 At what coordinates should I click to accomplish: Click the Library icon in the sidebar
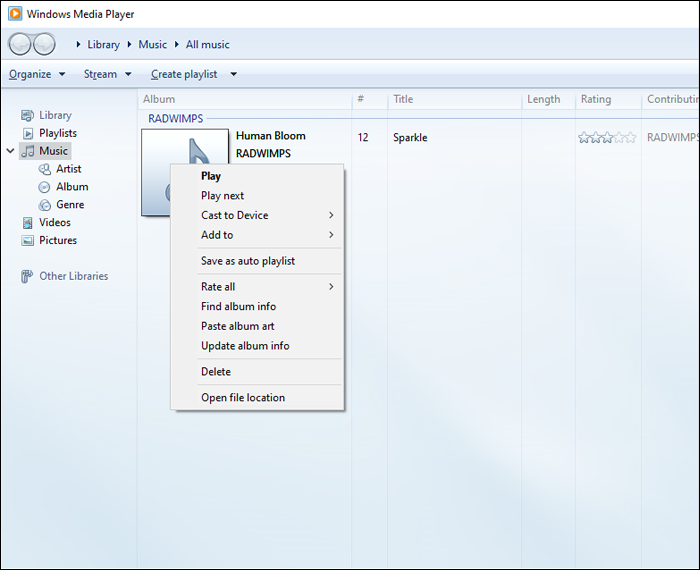tap(27, 116)
